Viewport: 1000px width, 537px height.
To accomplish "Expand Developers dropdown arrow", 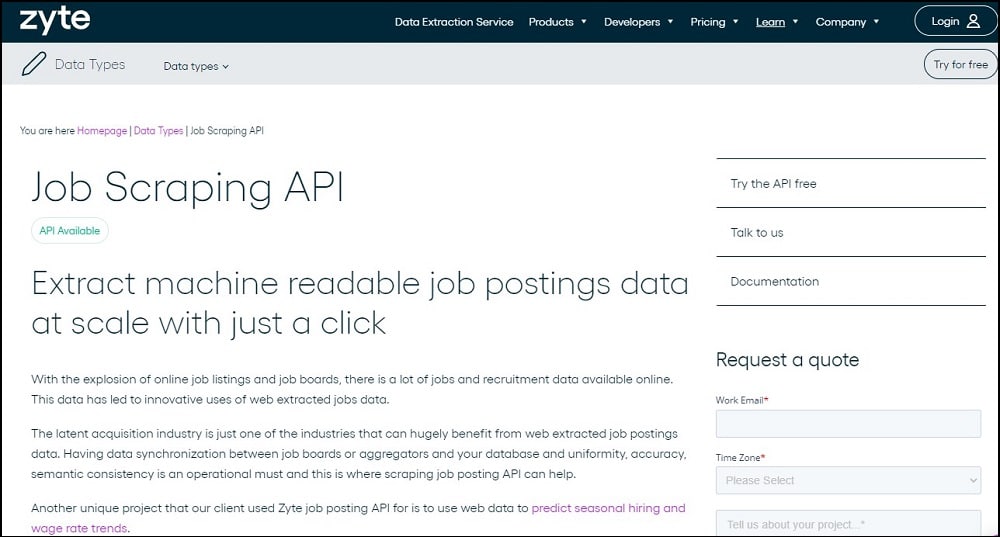I will tap(670, 22).
